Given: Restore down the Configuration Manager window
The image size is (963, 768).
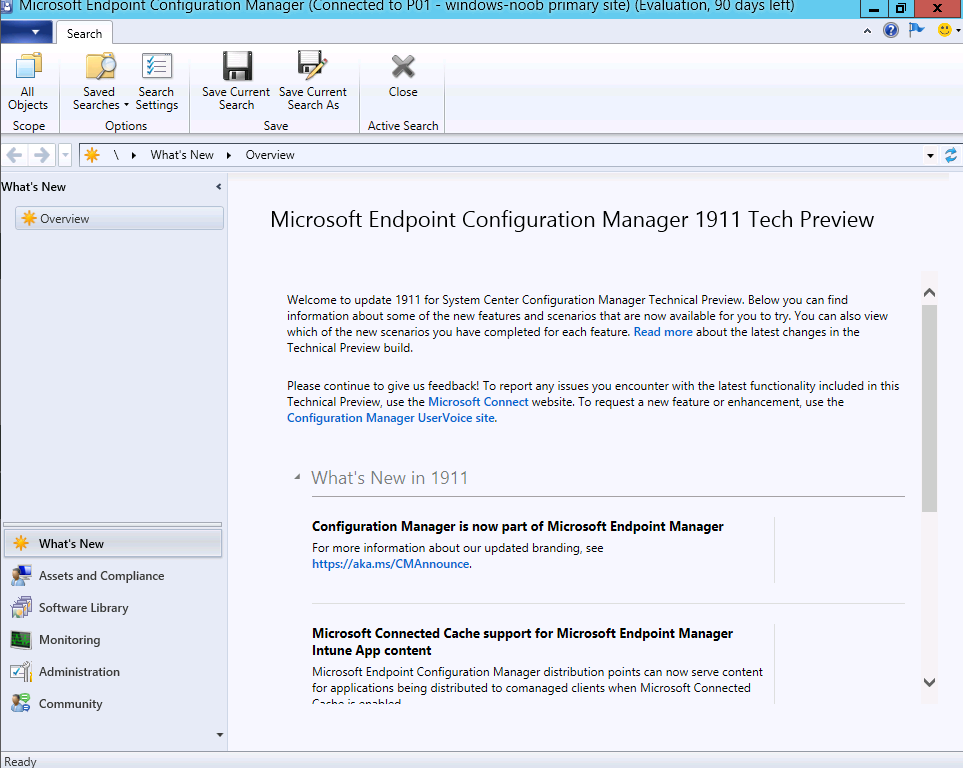Looking at the screenshot, I should tap(900, 8).
